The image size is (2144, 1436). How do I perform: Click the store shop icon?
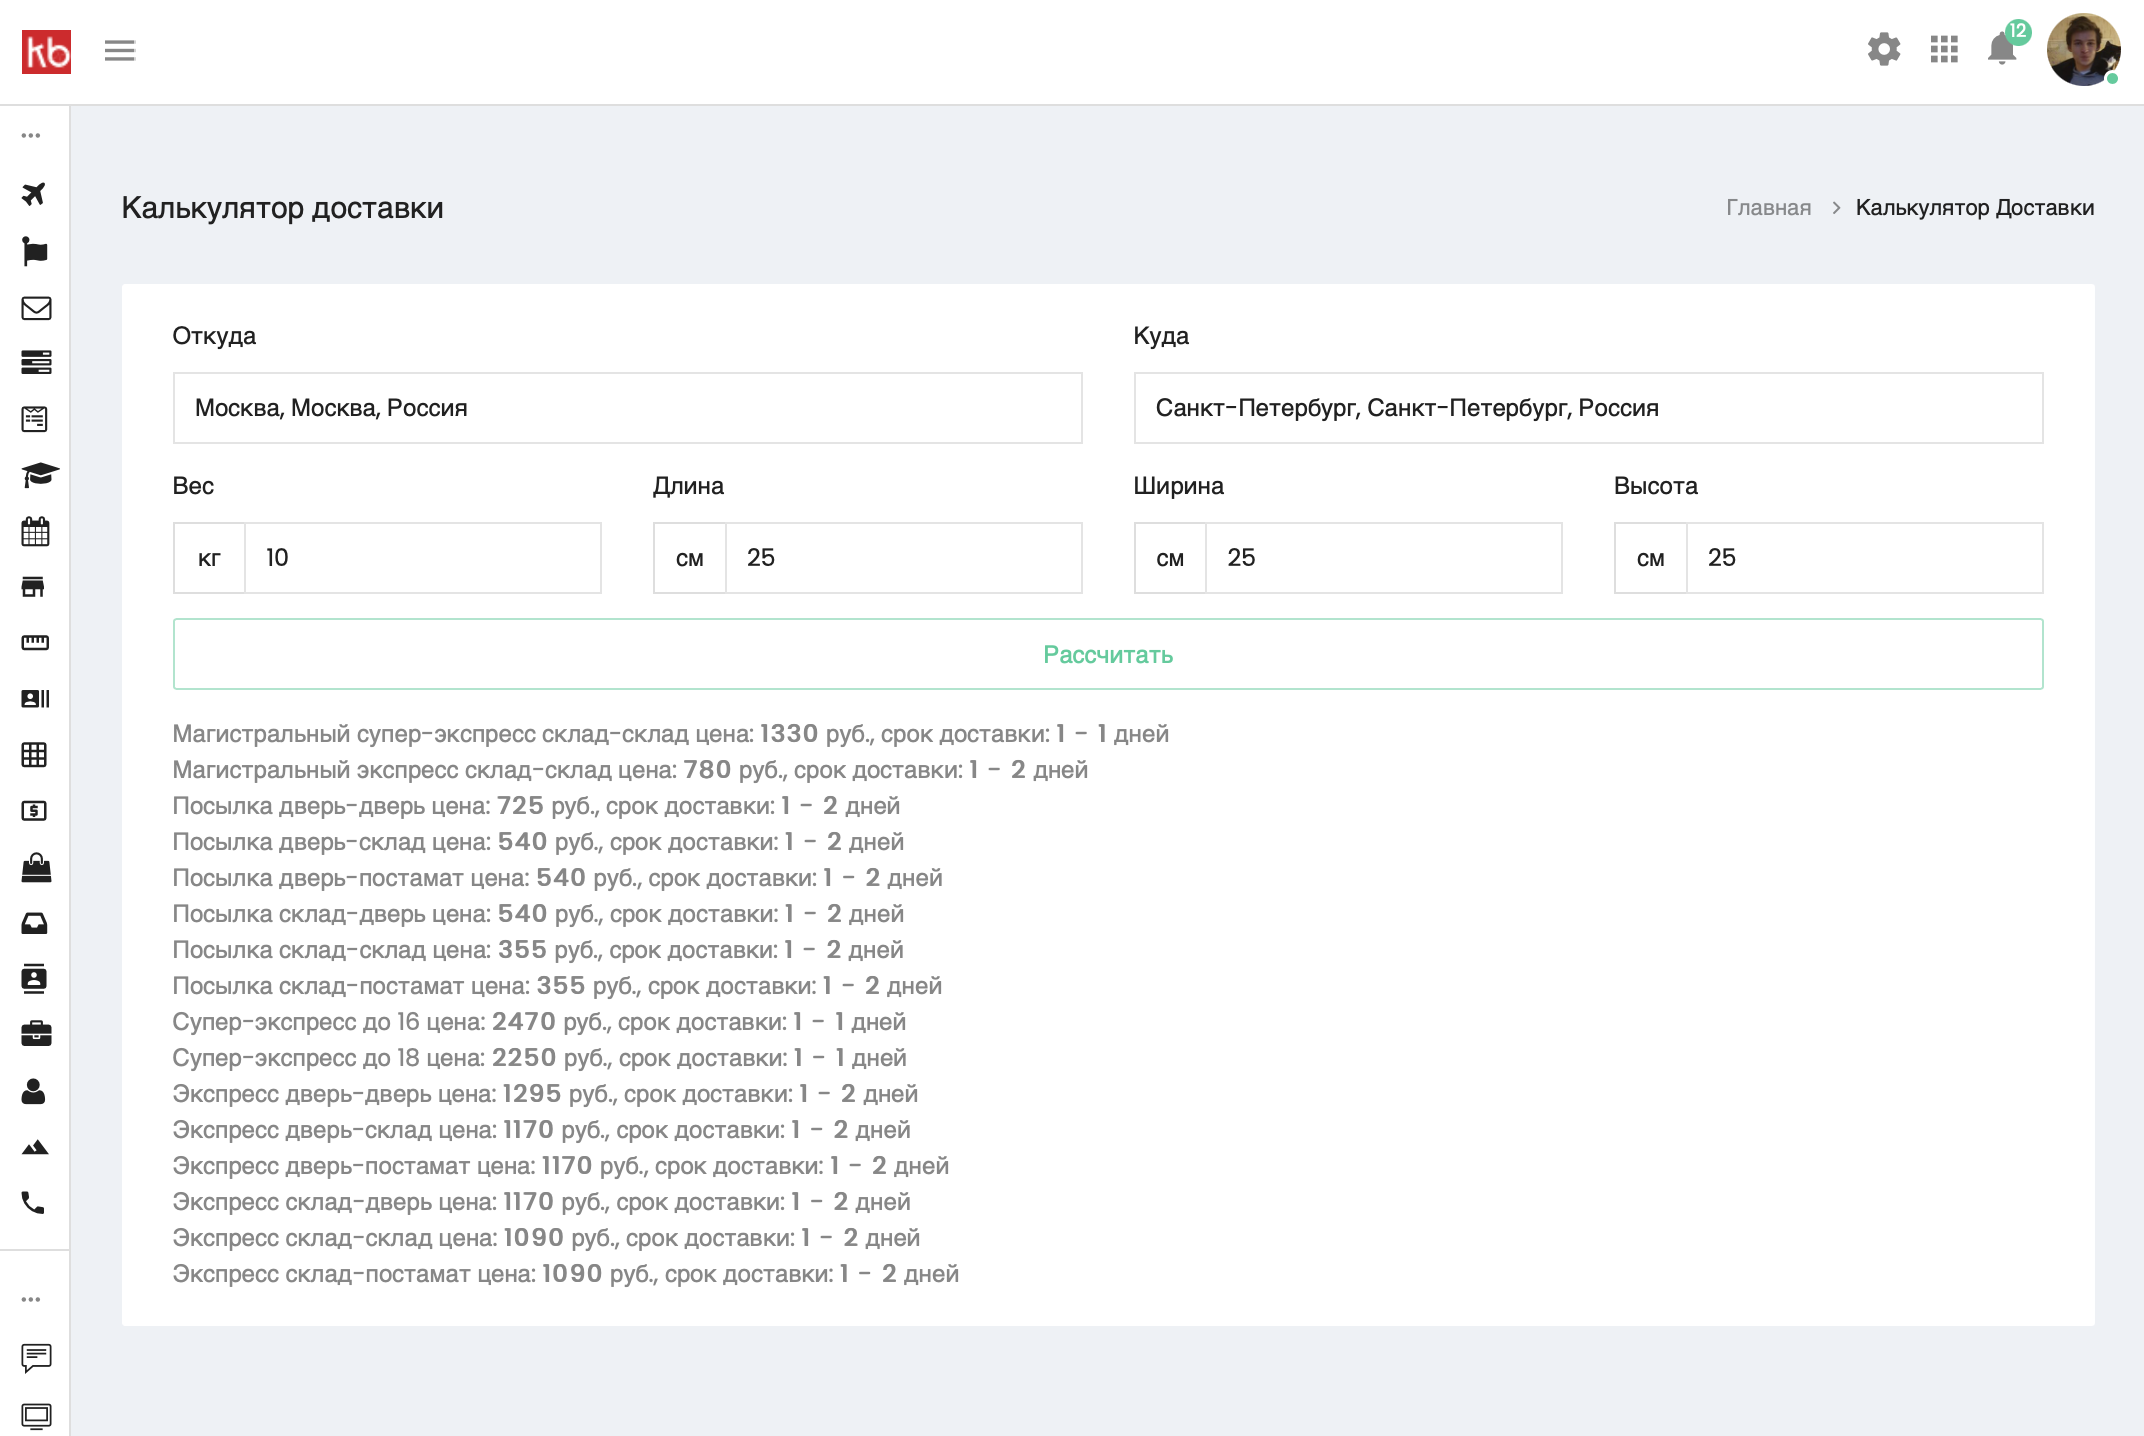coord(34,587)
